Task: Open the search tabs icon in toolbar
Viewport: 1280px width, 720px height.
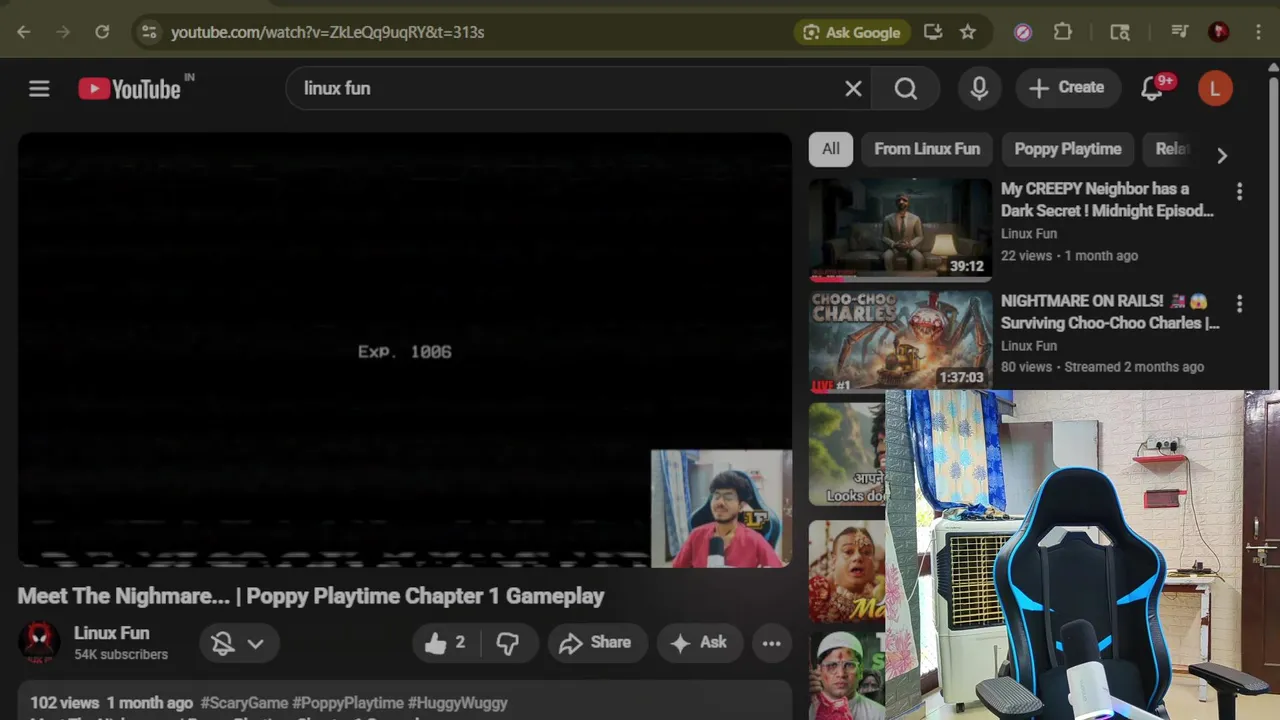Action: [x=1120, y=32]
